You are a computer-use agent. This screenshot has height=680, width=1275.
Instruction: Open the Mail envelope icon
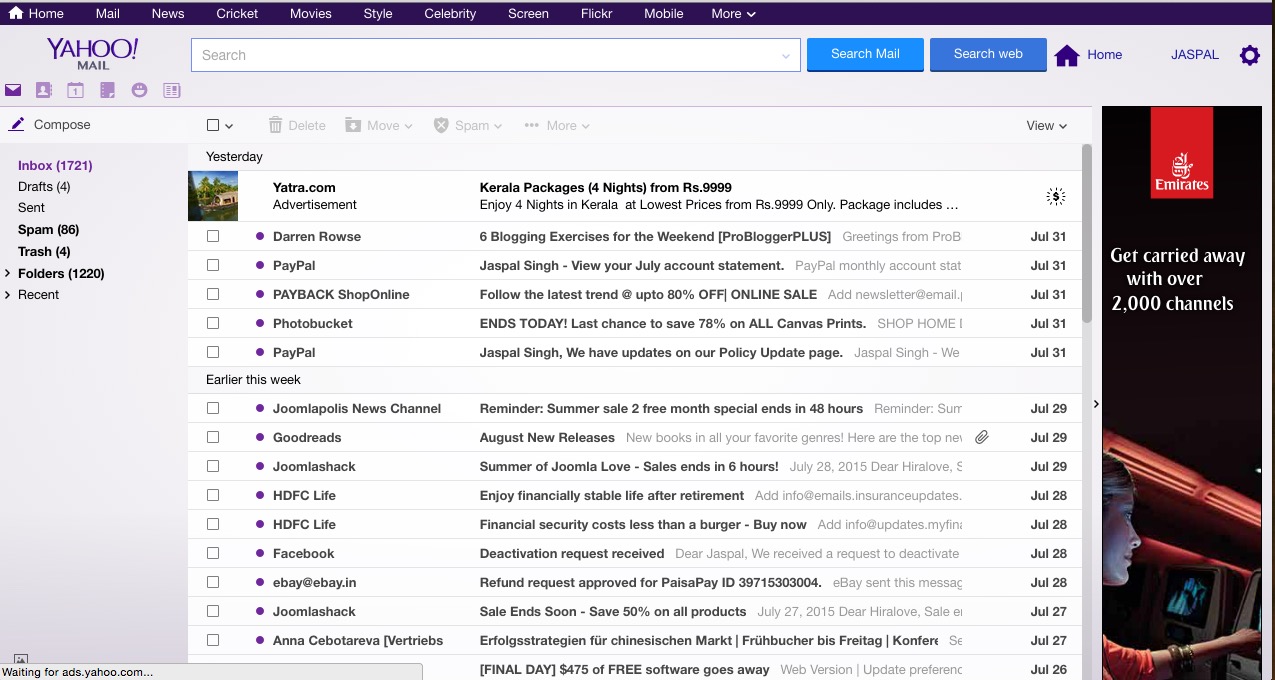click(x=13, y=90)
